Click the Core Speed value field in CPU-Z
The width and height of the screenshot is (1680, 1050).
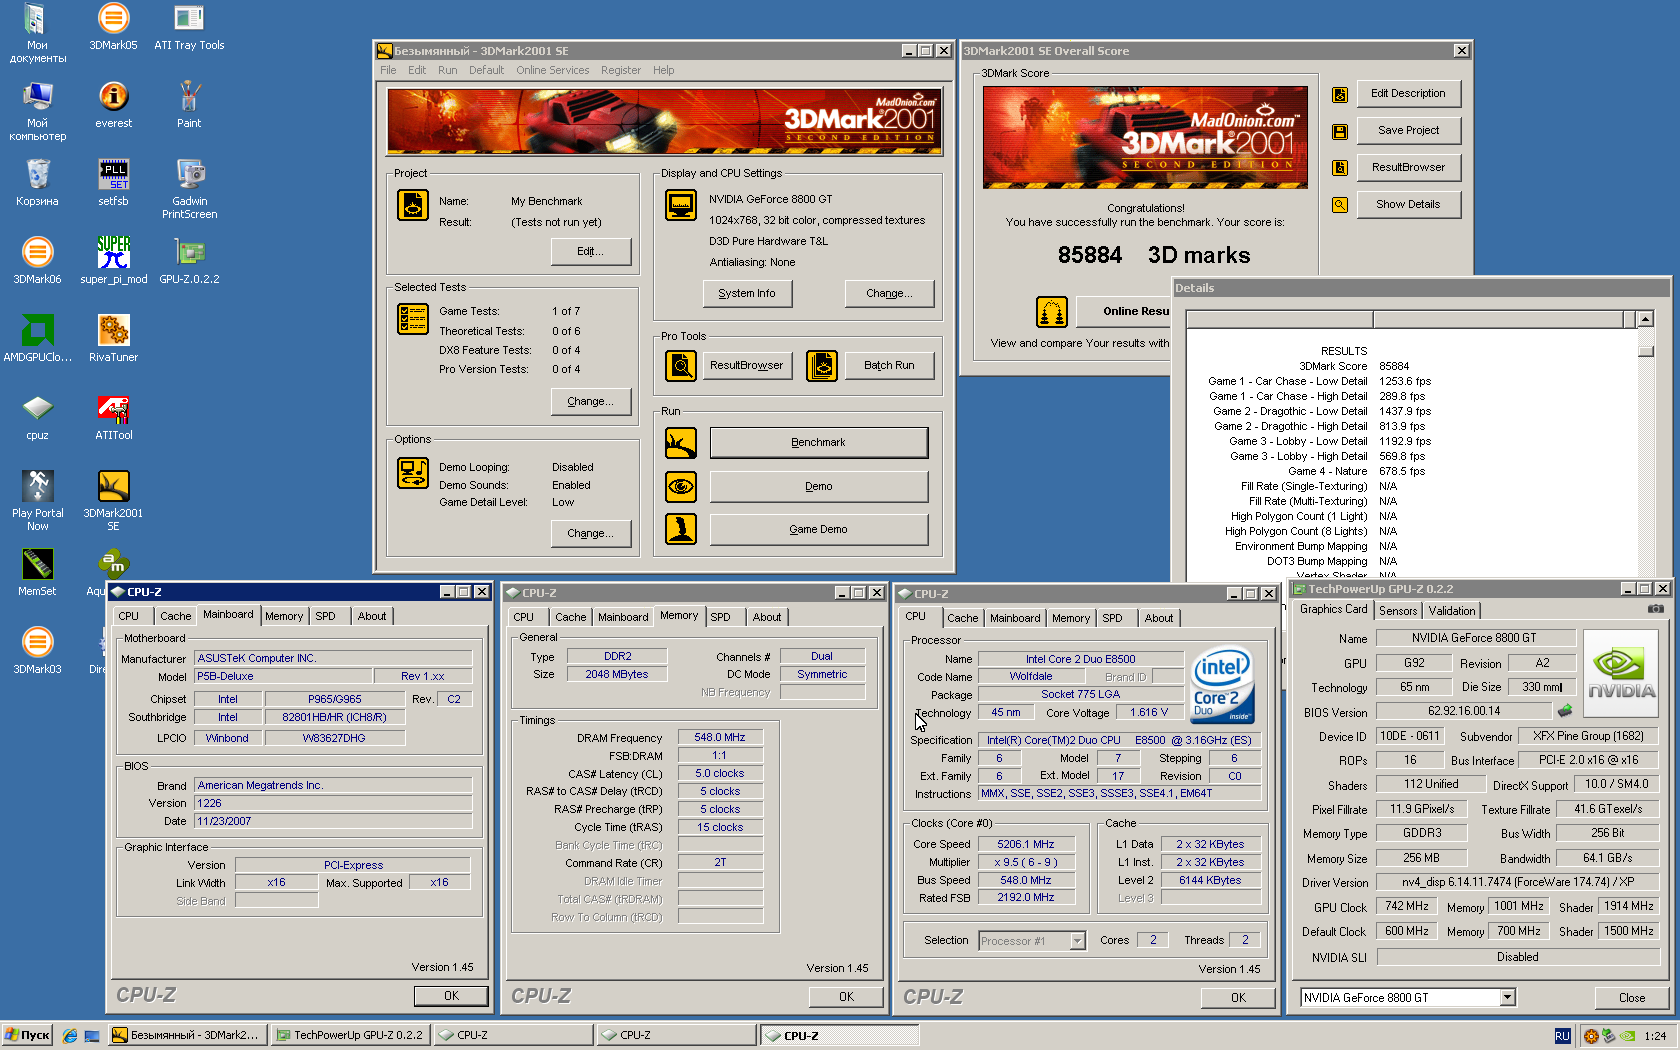[x=1026, y=844]
